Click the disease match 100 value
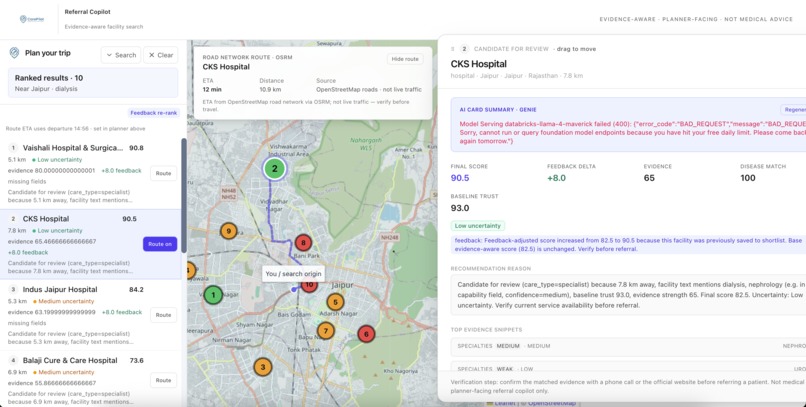 (748, 178)
